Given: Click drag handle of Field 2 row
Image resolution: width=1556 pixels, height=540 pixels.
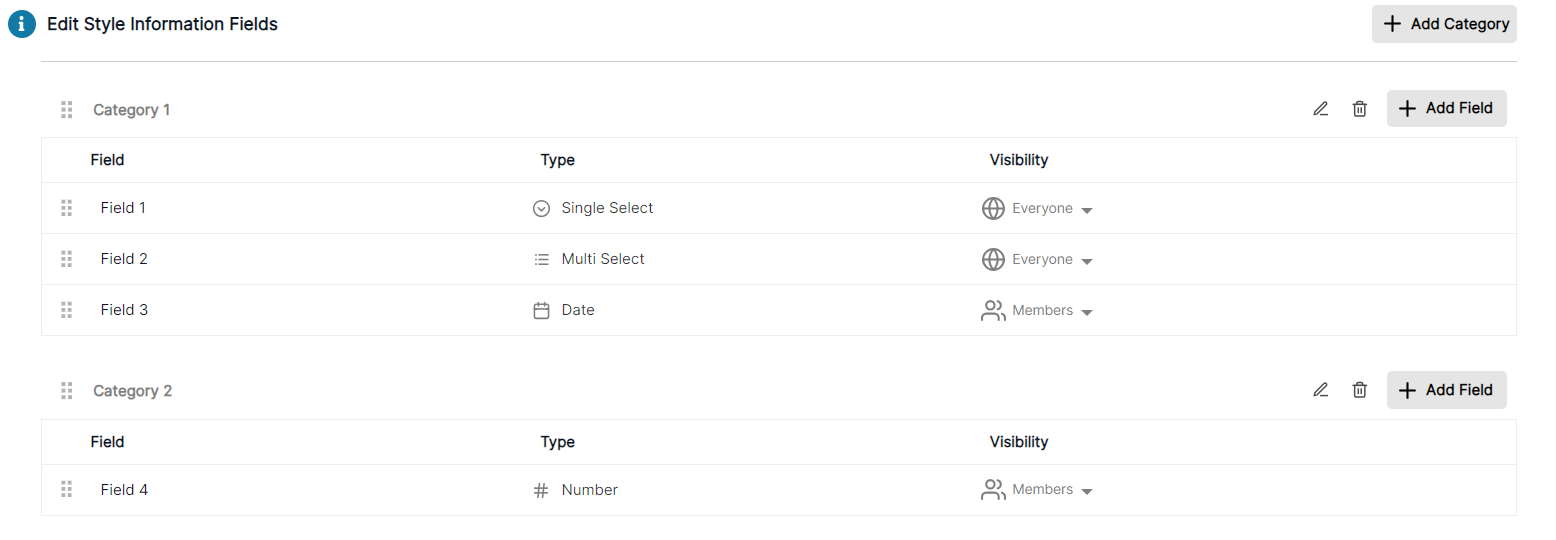Looking at the screenshot, I should tap(67, 259).
